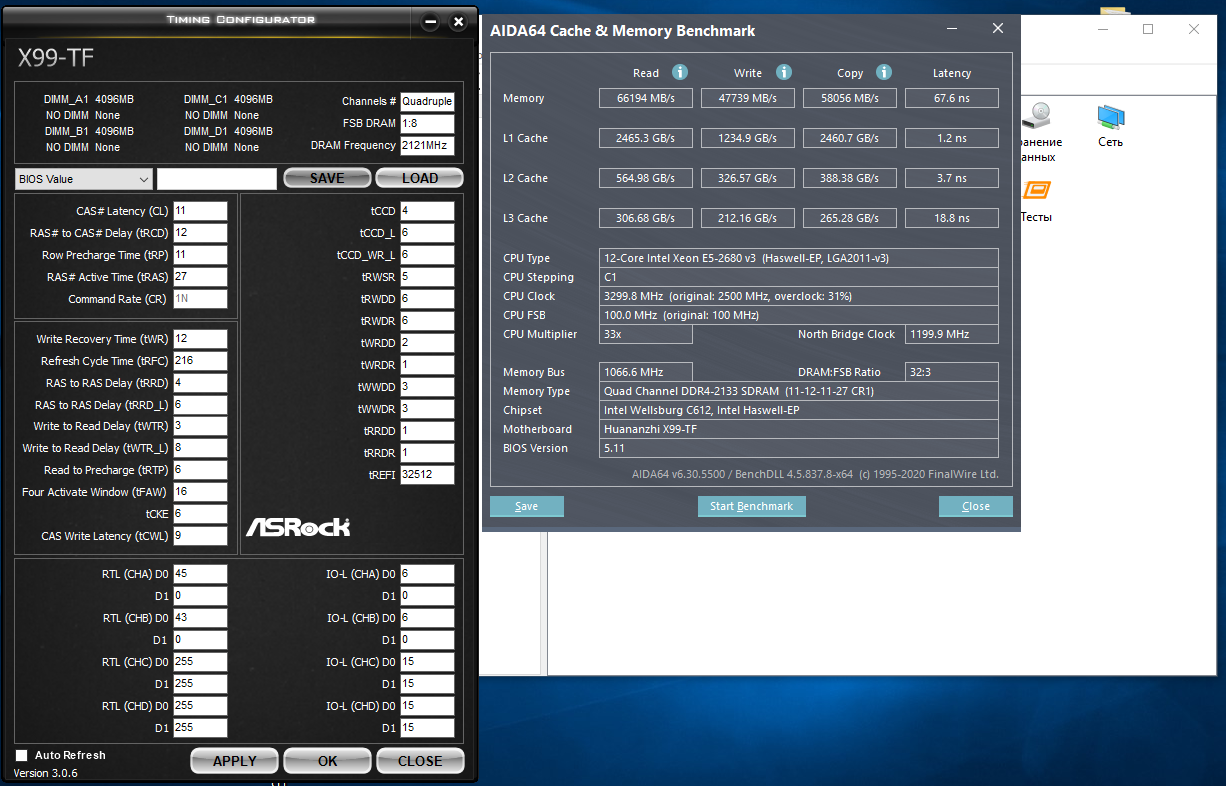
Task: Click the SAVE profile button
Action: 327,178
